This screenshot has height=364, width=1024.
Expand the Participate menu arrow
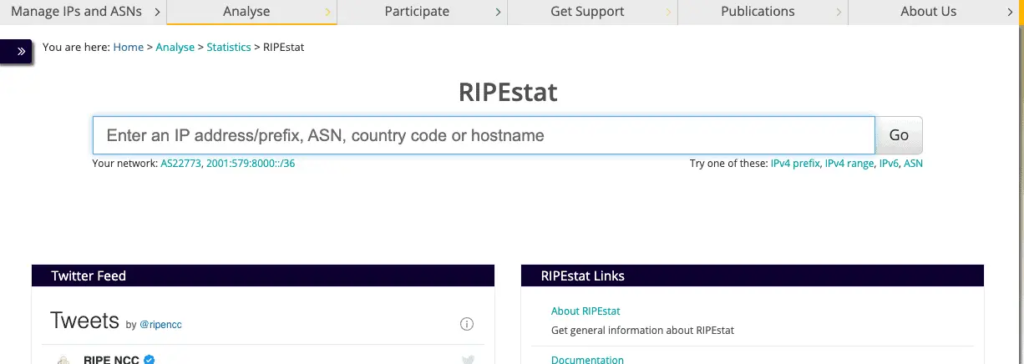[x=498, y=12]
